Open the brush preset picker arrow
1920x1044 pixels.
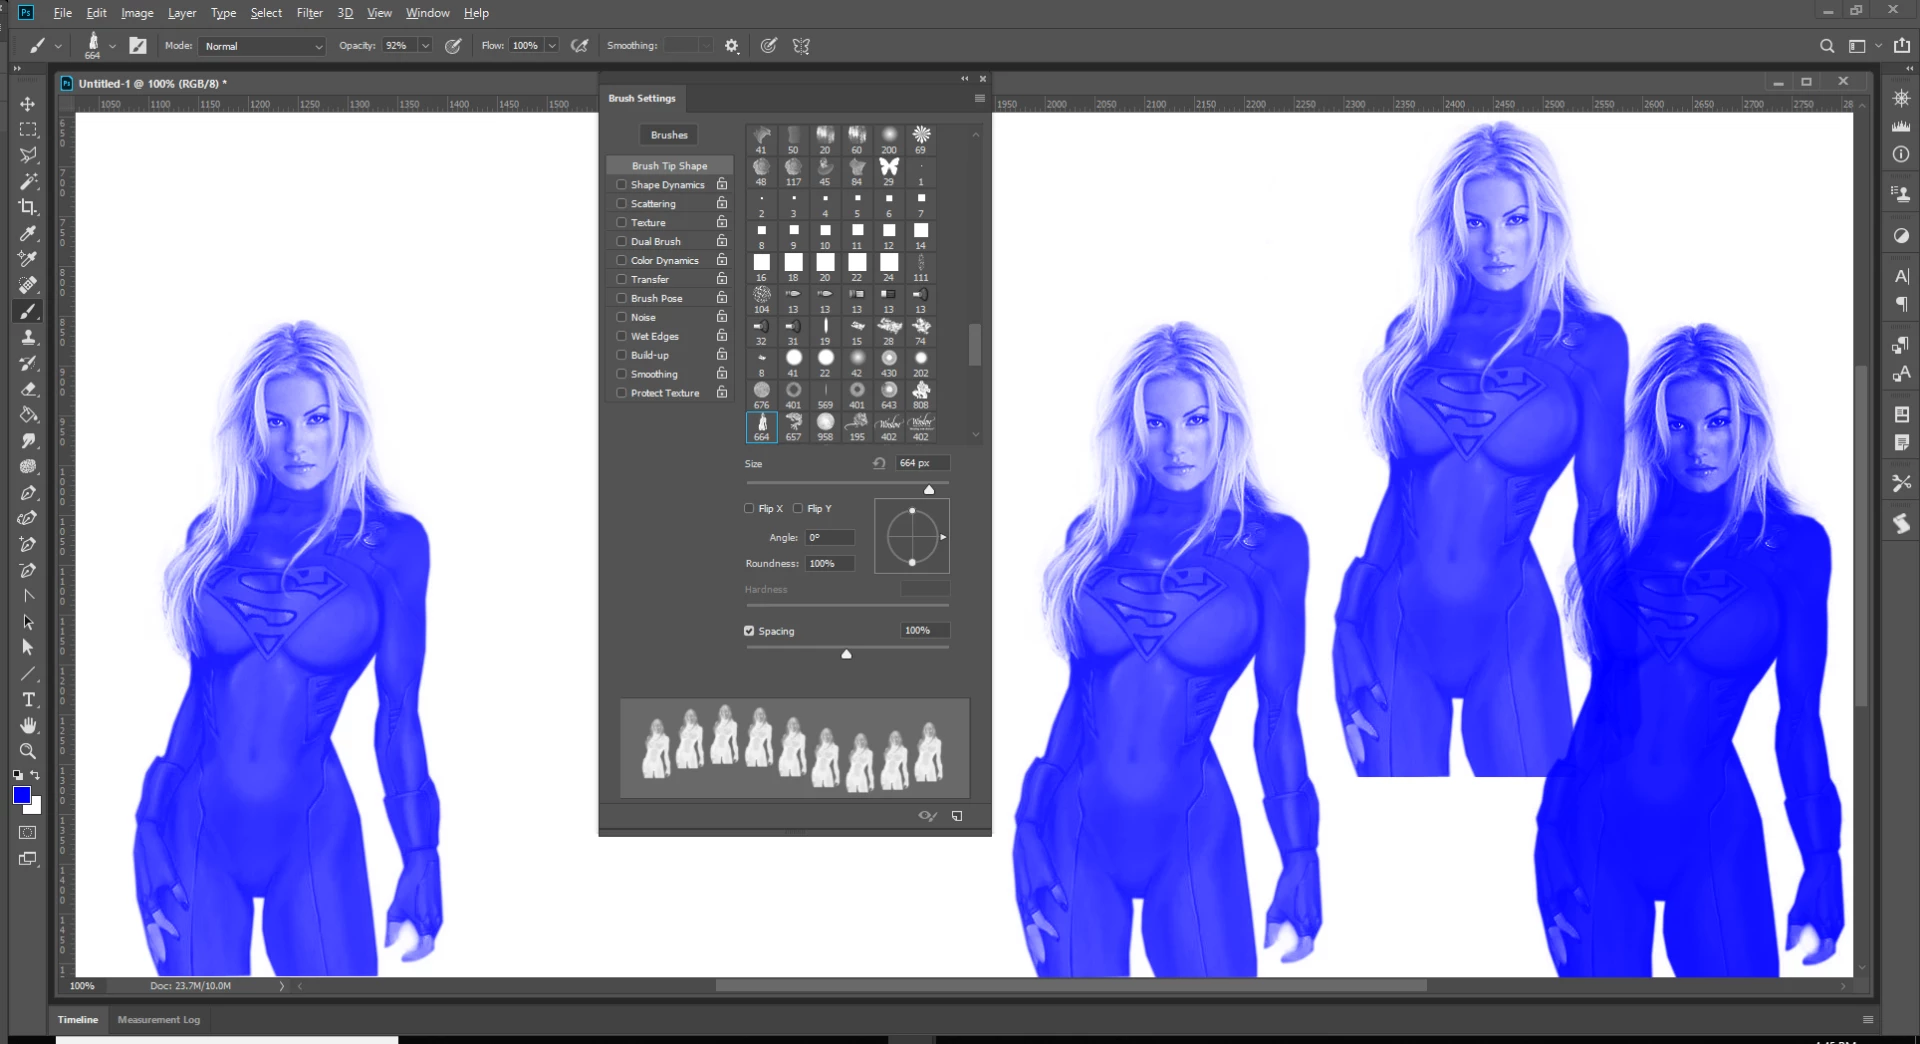[112, 46]
